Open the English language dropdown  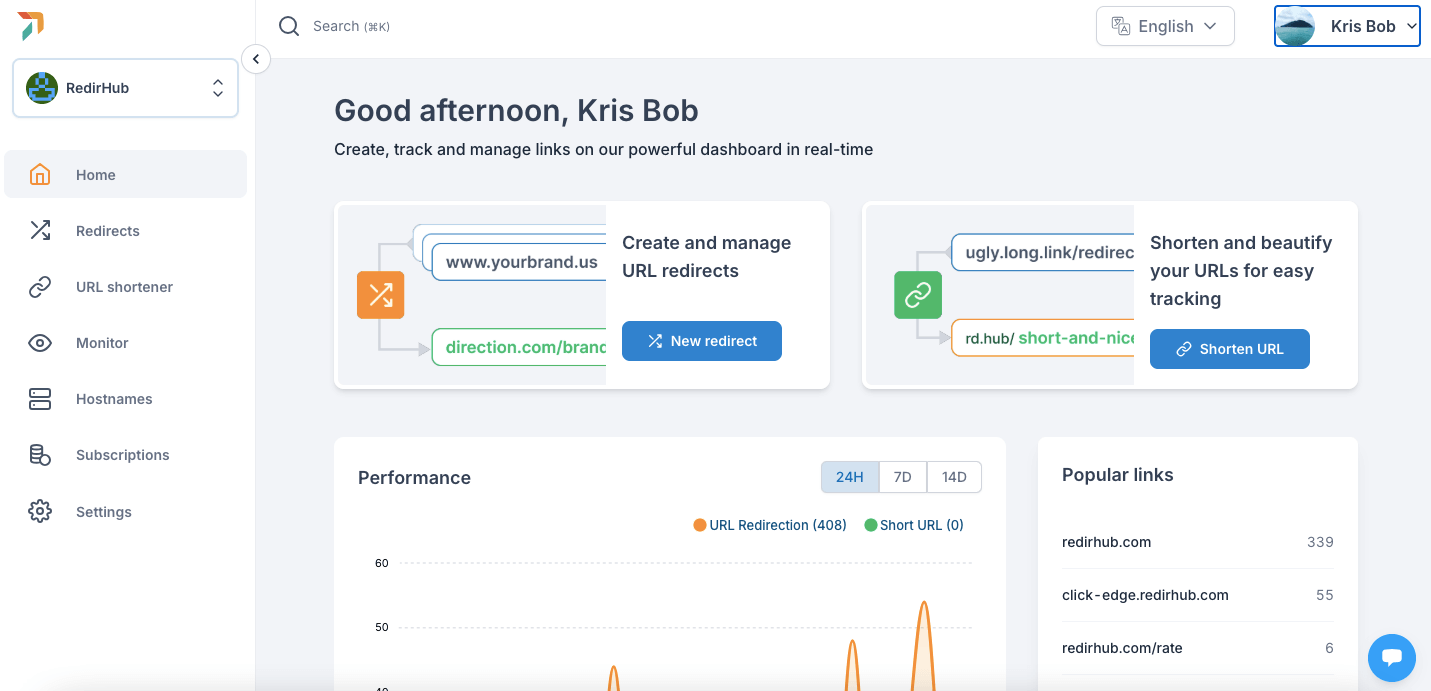1165,26
